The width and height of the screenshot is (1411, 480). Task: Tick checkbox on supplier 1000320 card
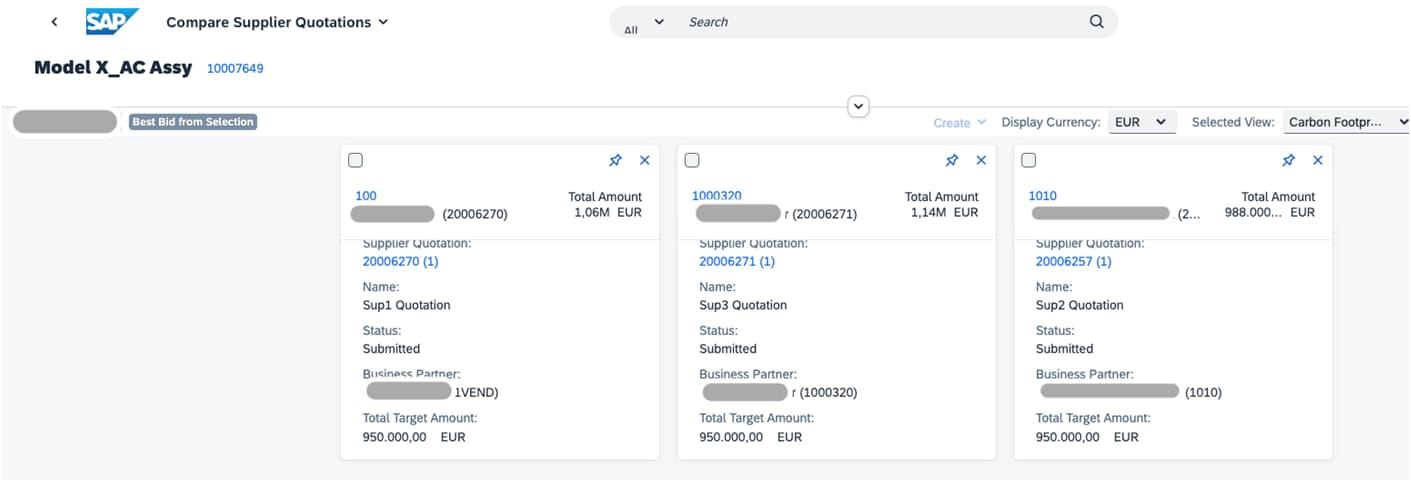[x=692, y=160]
